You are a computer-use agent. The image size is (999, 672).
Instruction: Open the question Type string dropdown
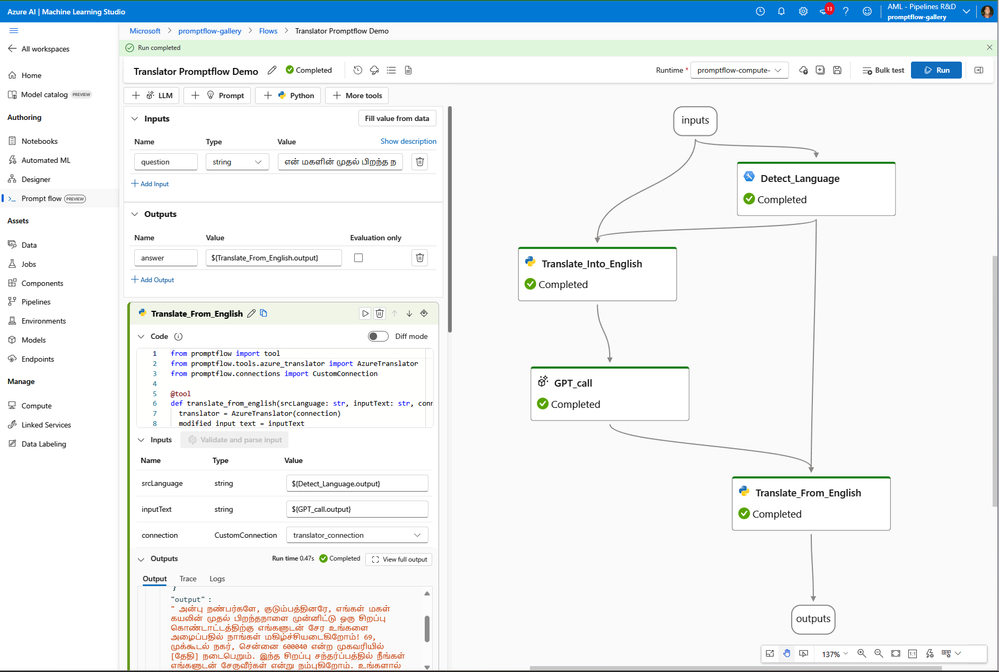[237, 162]
